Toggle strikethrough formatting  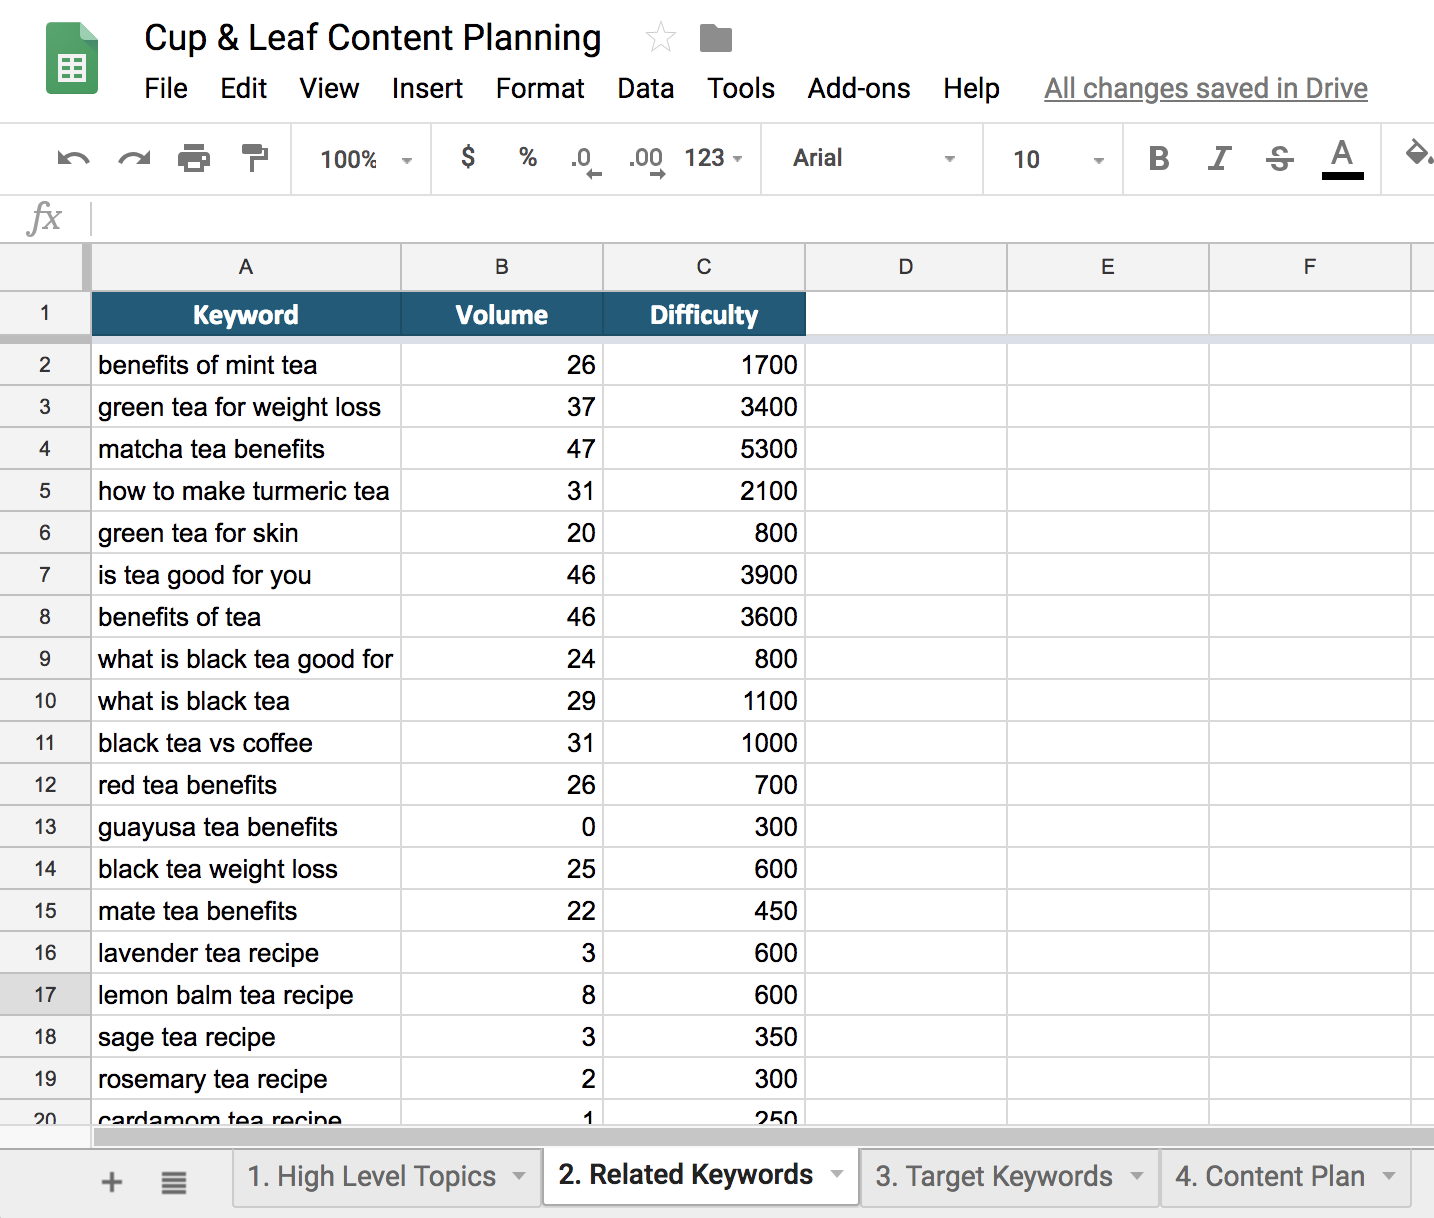(1279, 159)
